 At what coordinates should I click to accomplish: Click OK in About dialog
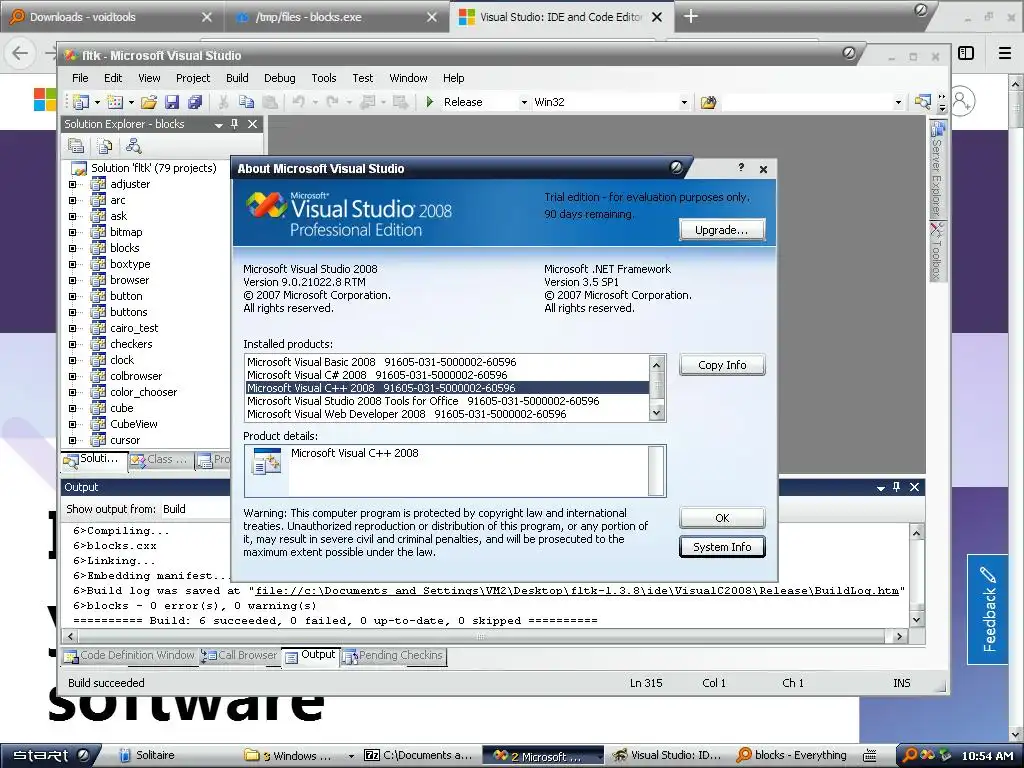[x=722, y=518]
